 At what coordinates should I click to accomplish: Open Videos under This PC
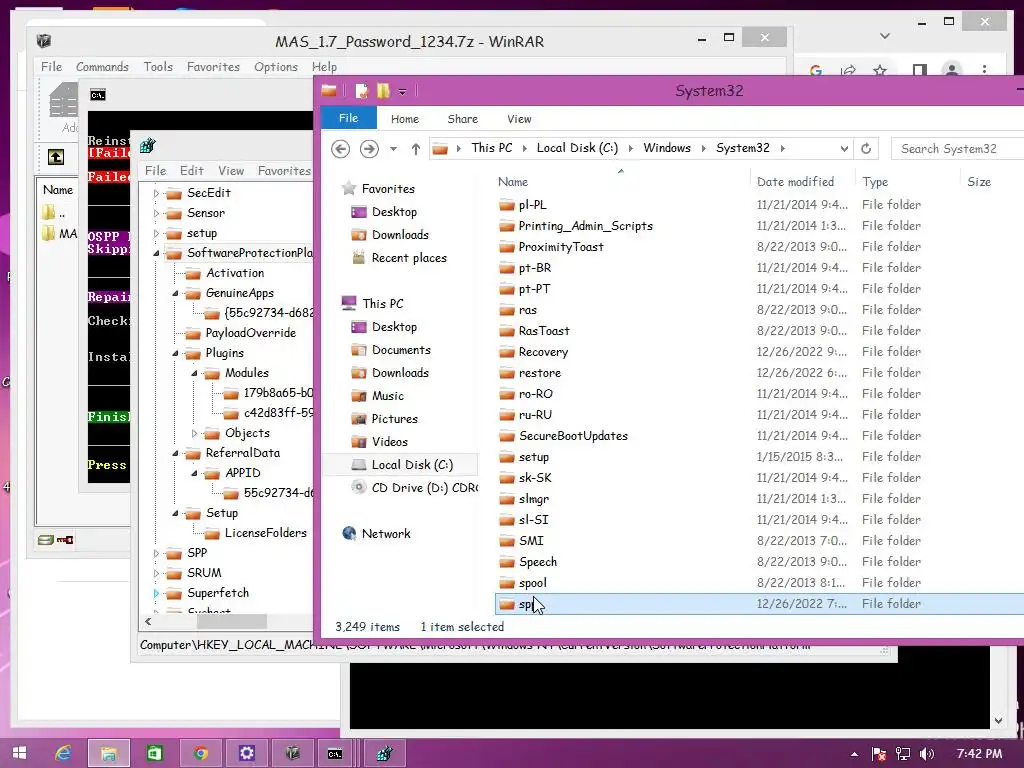pyautogui.click(x=389, y=442)
